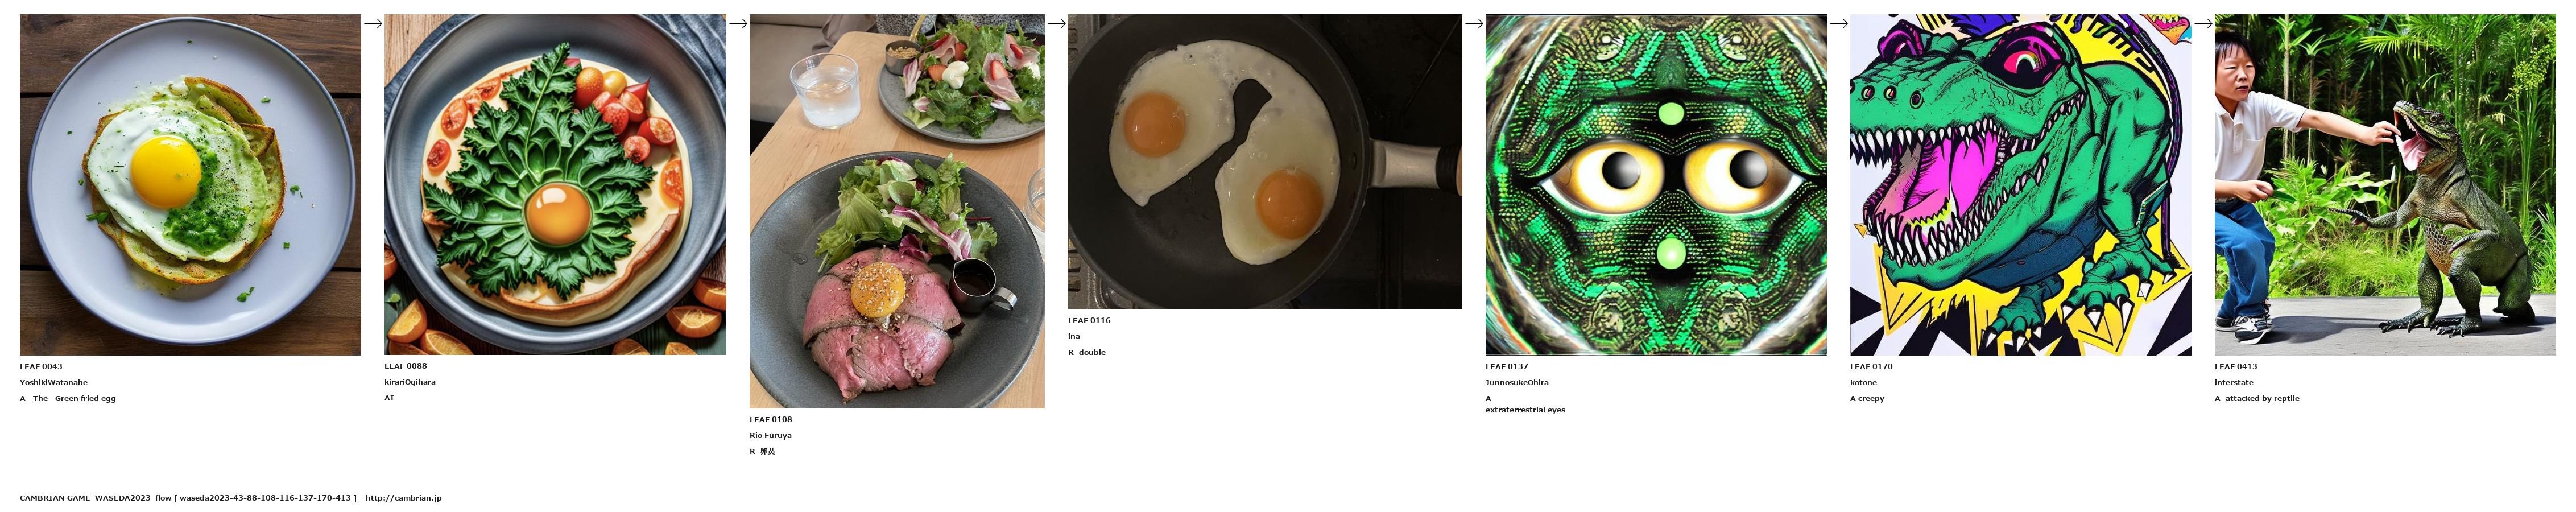This screenshot has height=512, width=2576.
Task: Click the caption 'A_attacked by reptile'
Action: point(2257,399)
